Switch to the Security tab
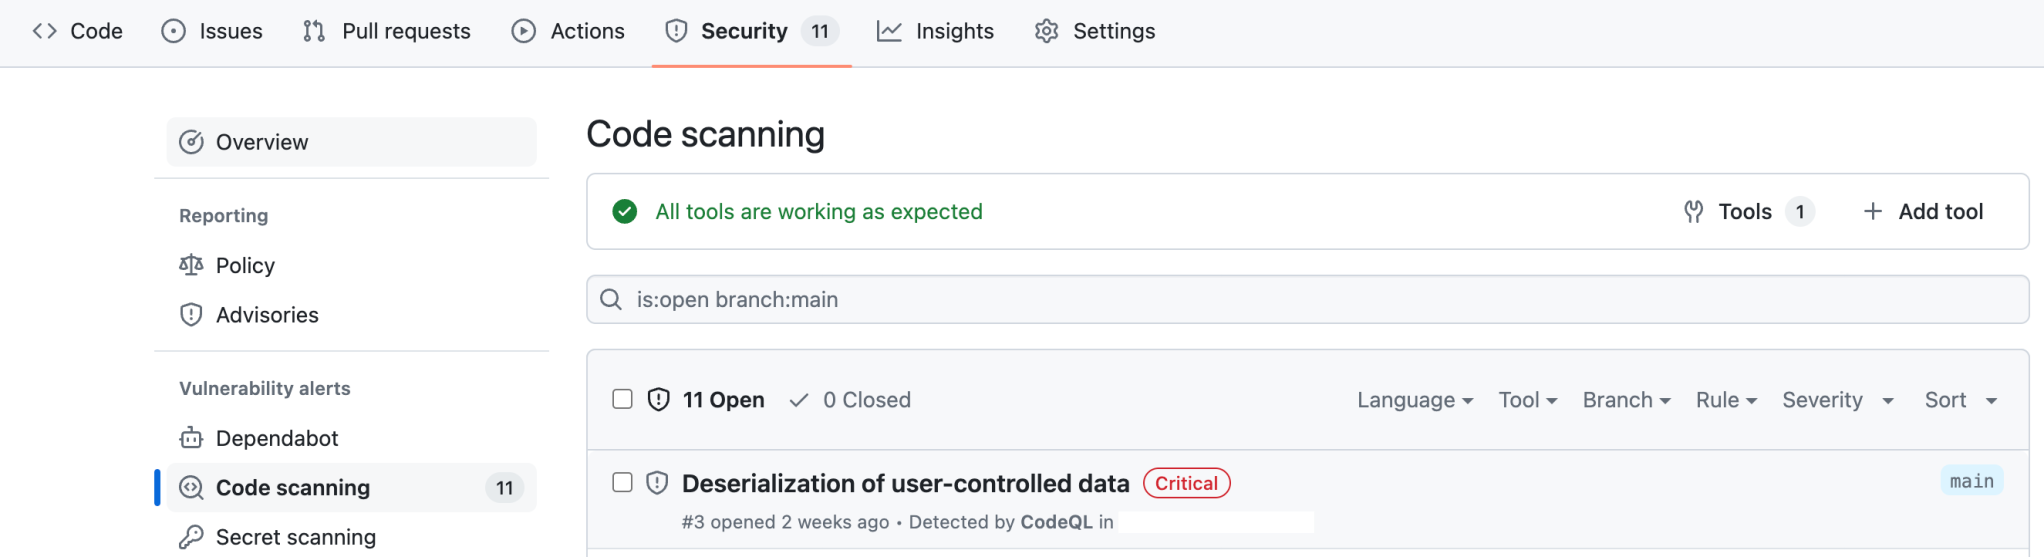The width and height of the screenshot is (2044, 557). pos(744,31)
